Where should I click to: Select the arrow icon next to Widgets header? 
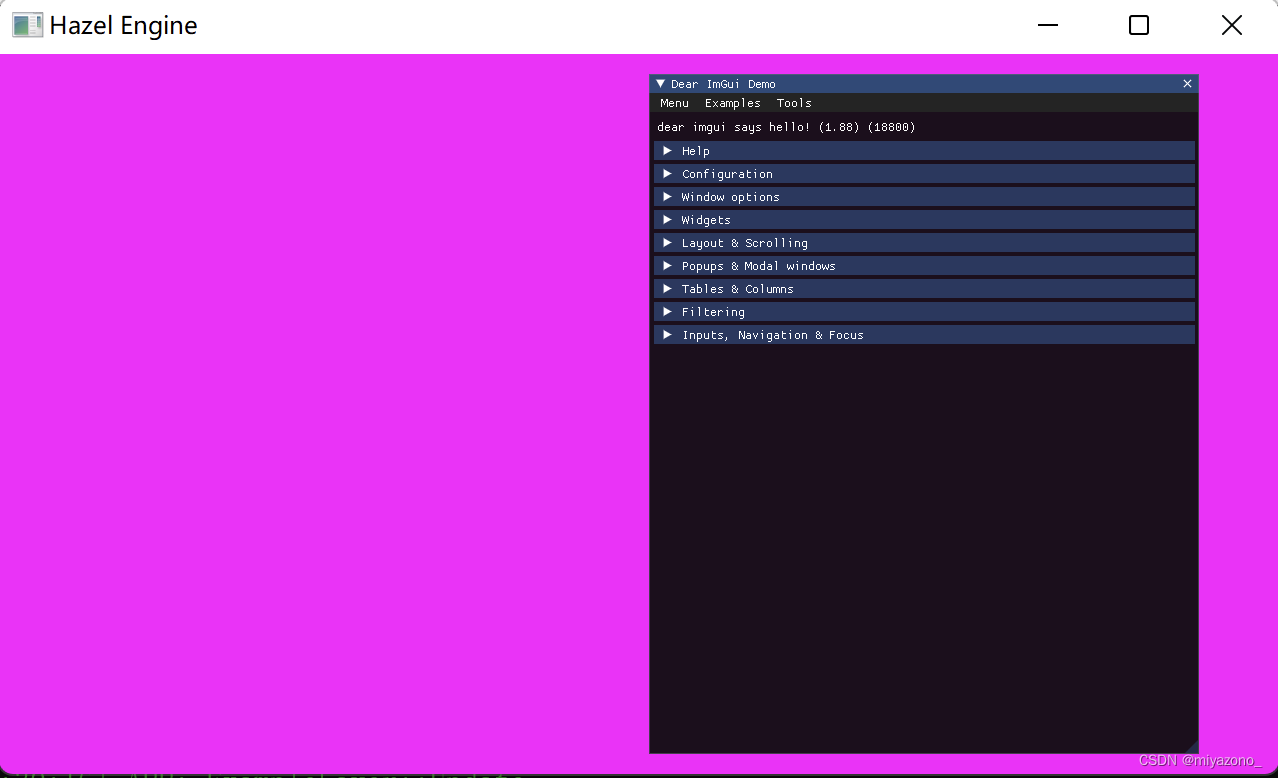tap(667, 219)
